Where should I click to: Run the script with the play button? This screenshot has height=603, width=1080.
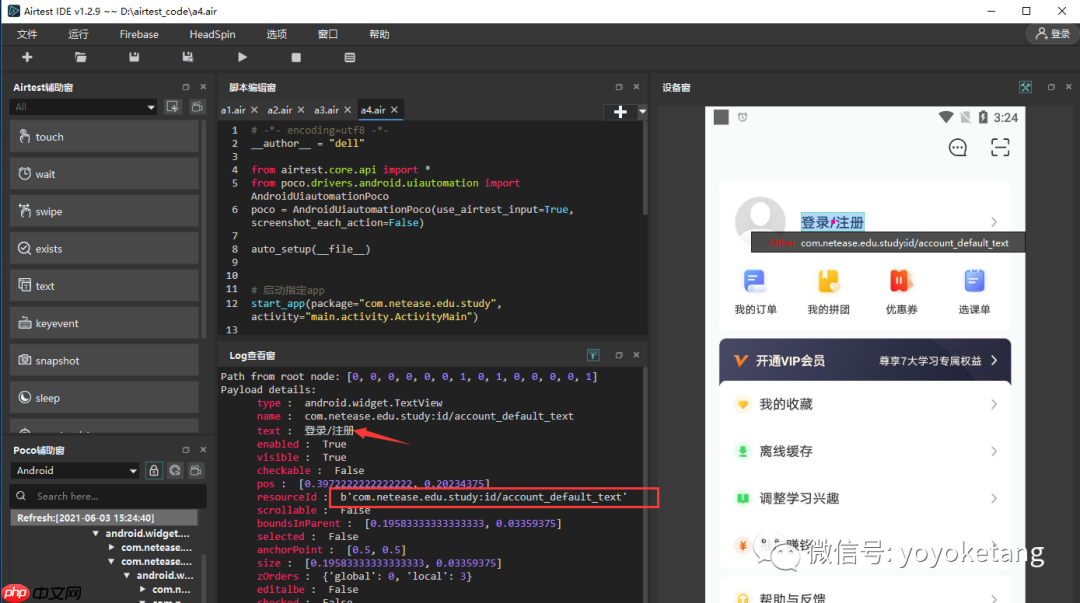point(242,58)
